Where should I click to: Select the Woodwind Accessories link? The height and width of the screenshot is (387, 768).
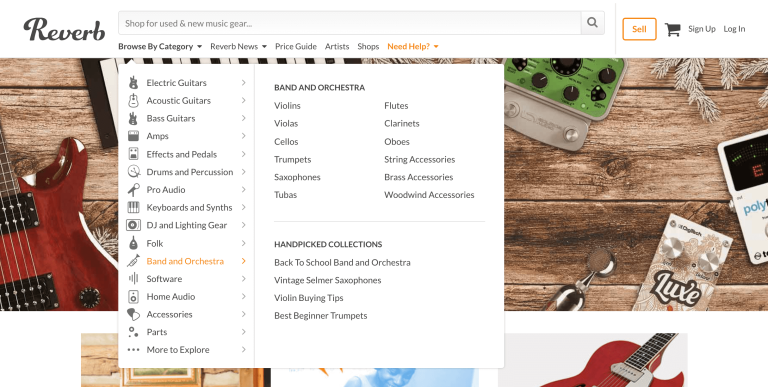coord(429,195)
